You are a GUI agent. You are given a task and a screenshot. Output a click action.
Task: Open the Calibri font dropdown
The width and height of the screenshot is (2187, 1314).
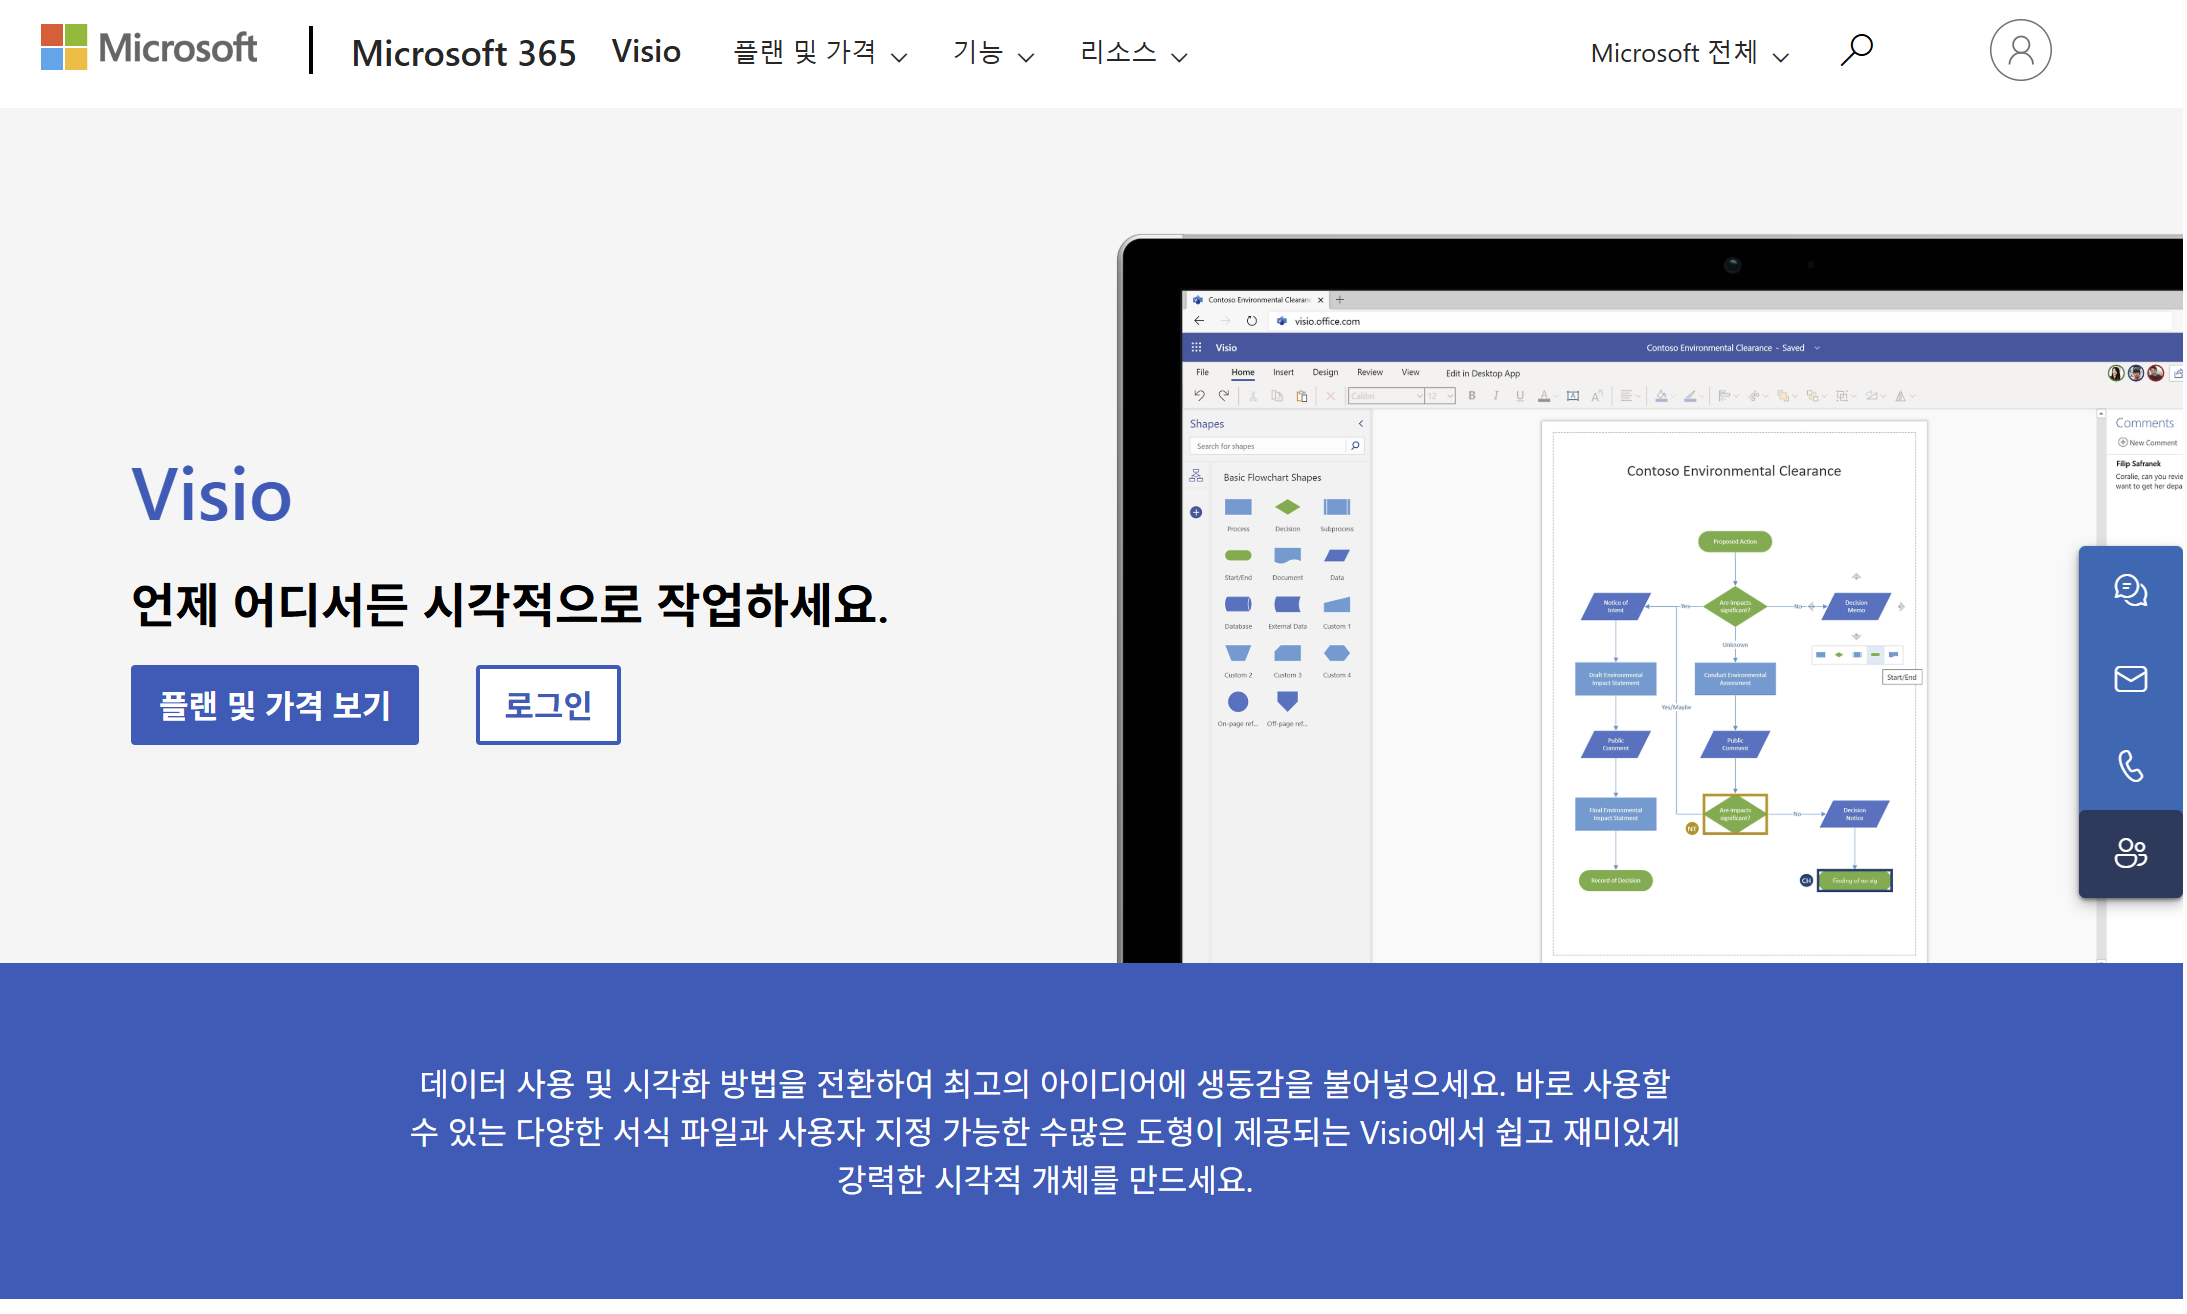pyautogui.click(x=1386, y=396)
